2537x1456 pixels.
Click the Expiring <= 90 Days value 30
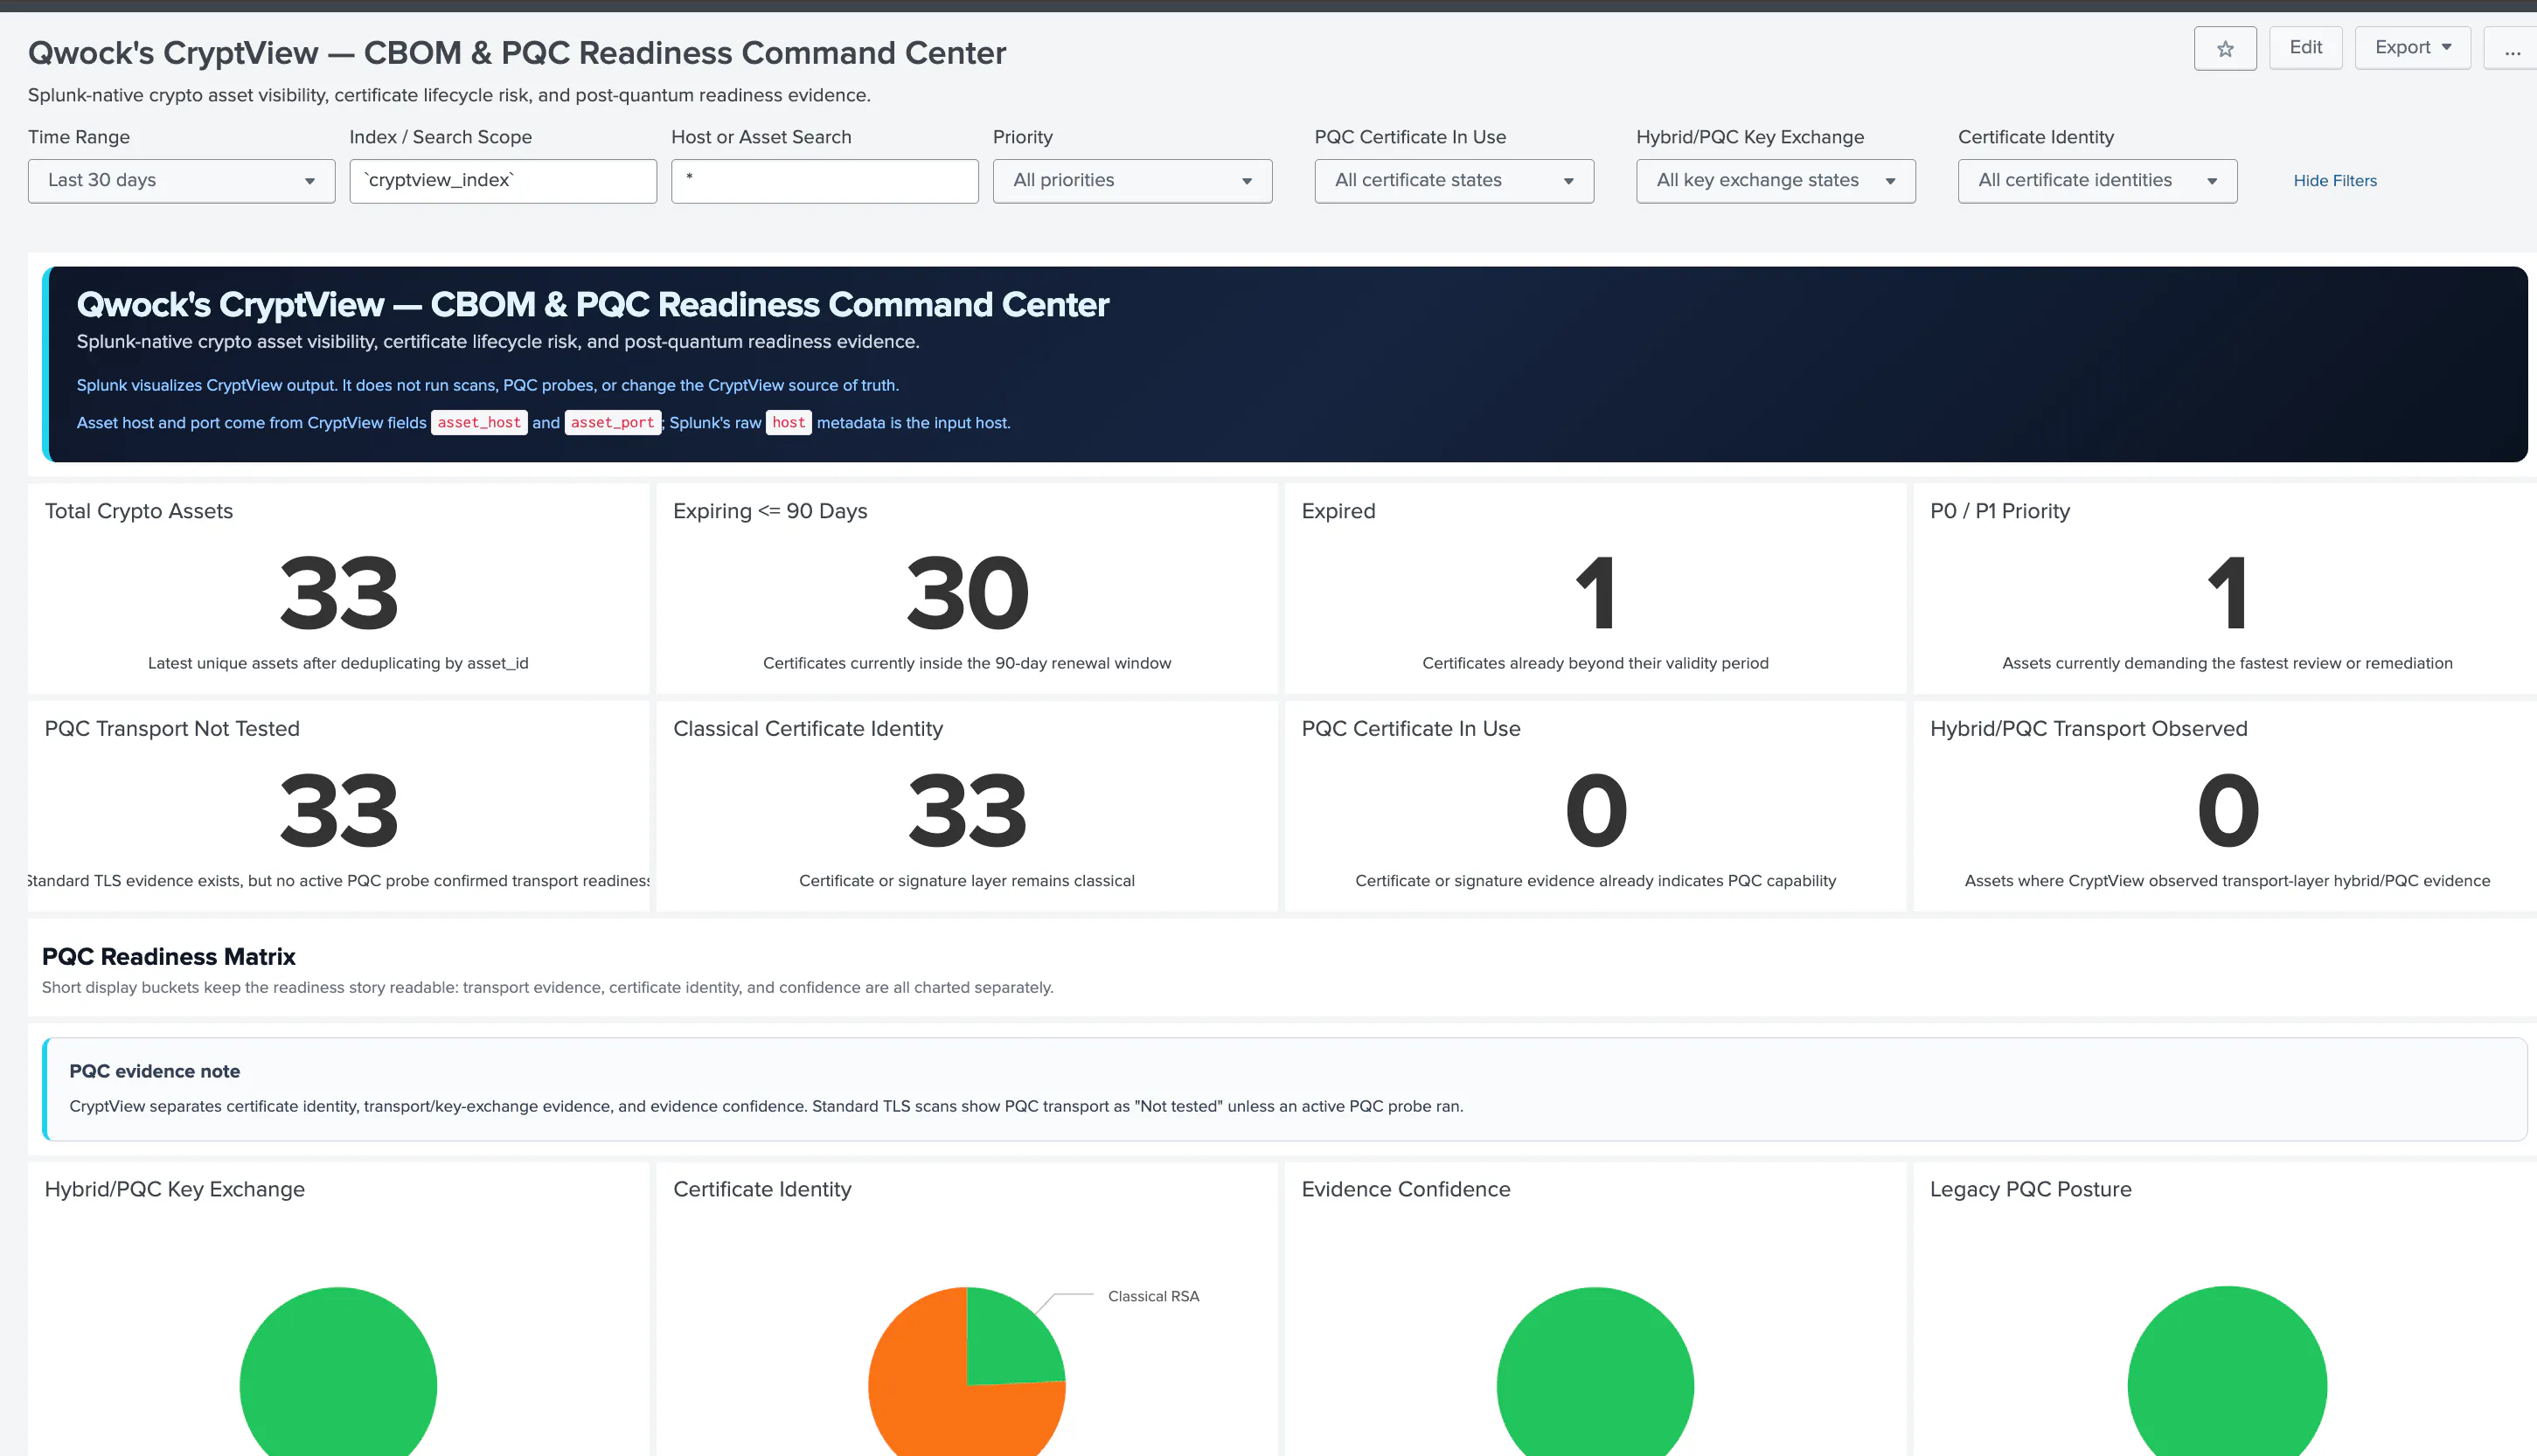point(967,594)
